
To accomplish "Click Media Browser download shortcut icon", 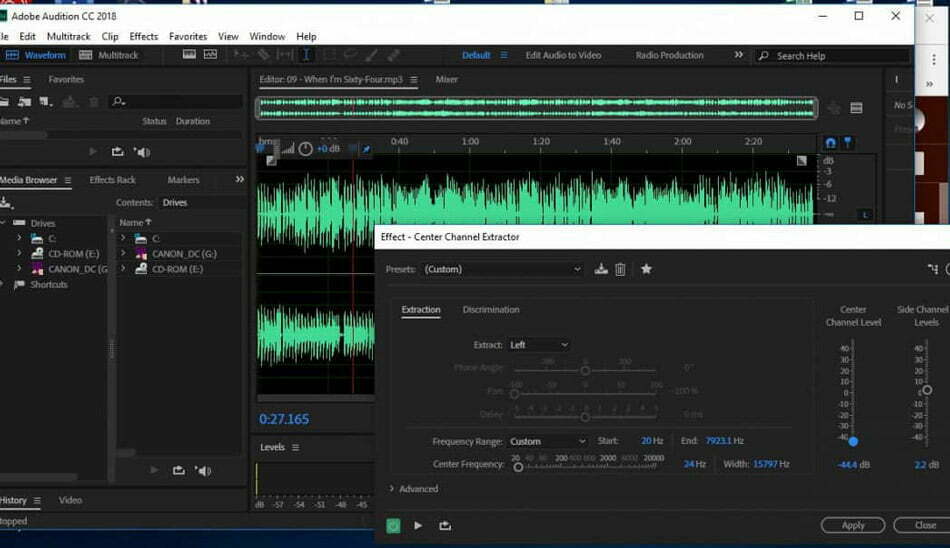I will [x=6, y=202].
